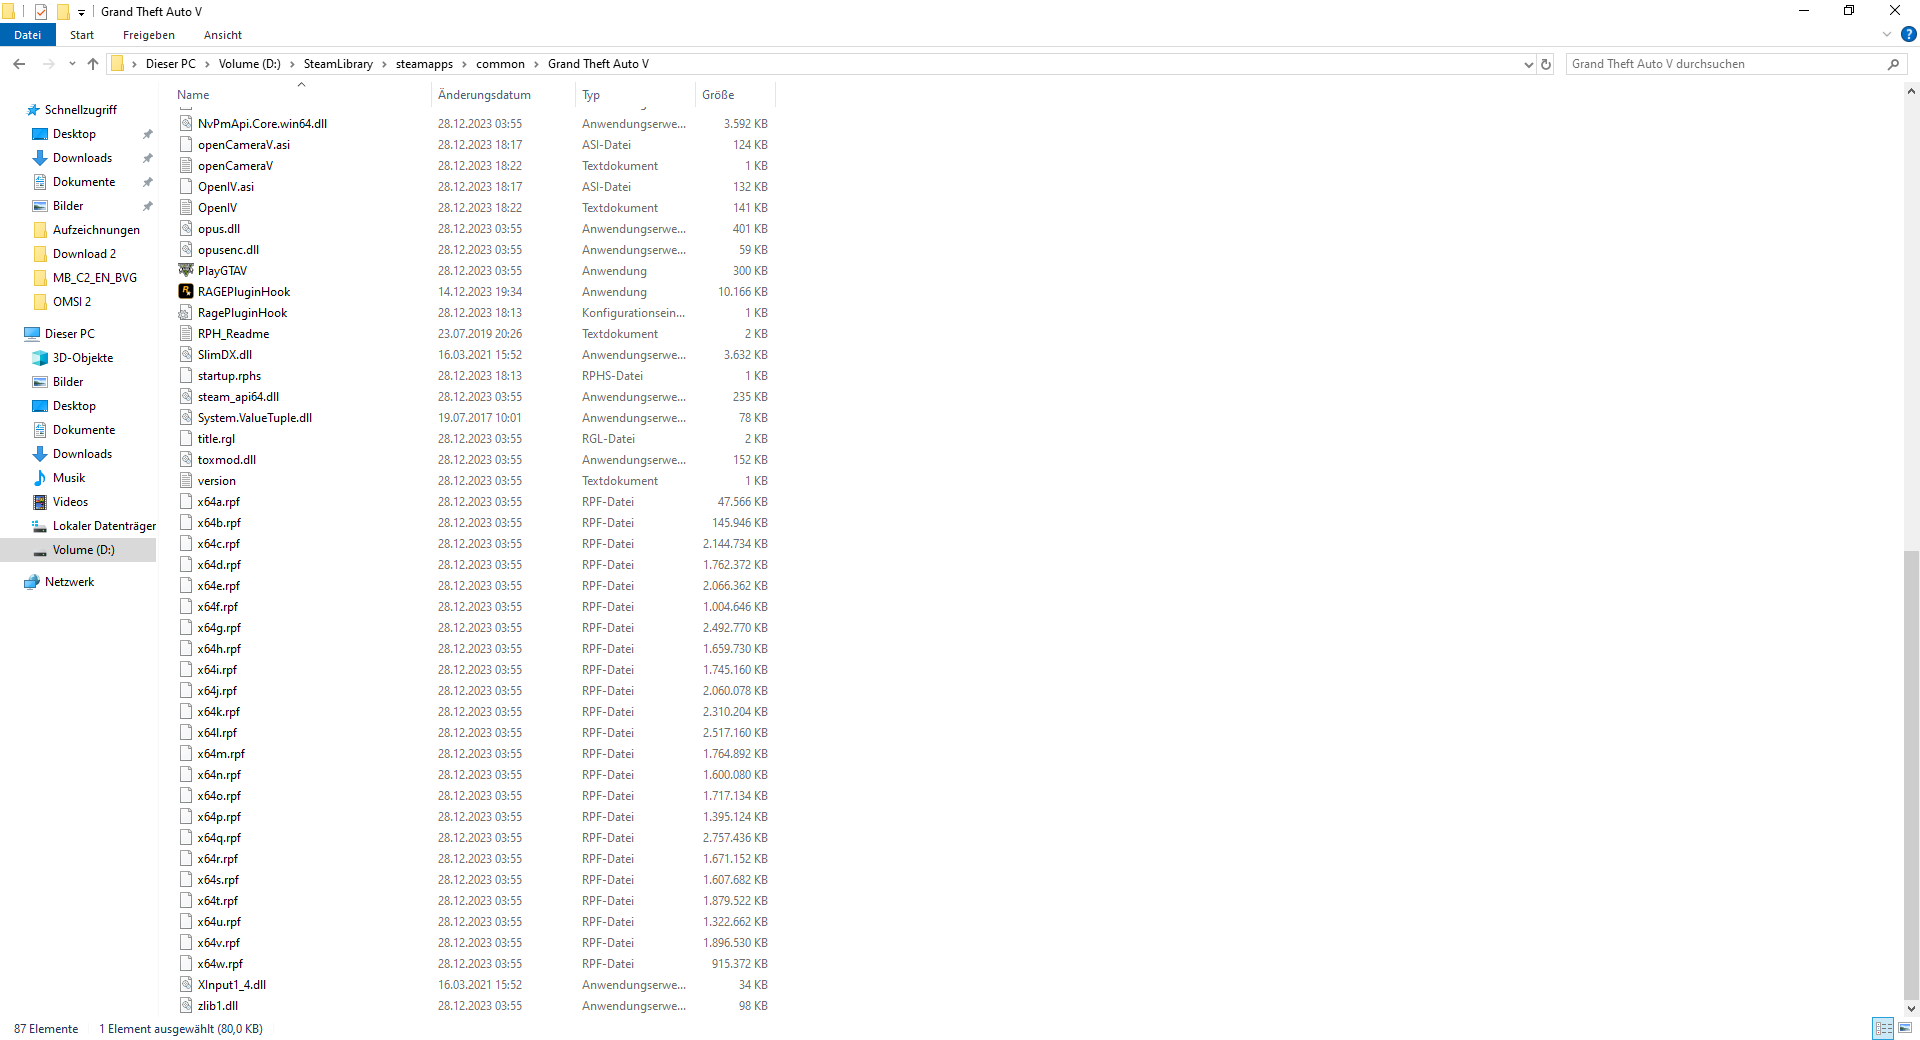Open the recent locations dropdown
The image size is (1920, 1040).
(x=72, y=64)
